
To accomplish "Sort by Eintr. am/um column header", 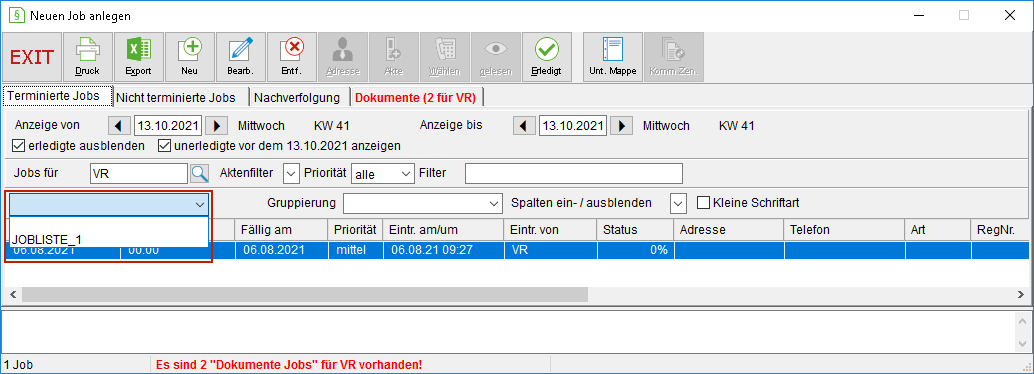I will [443, 230].
